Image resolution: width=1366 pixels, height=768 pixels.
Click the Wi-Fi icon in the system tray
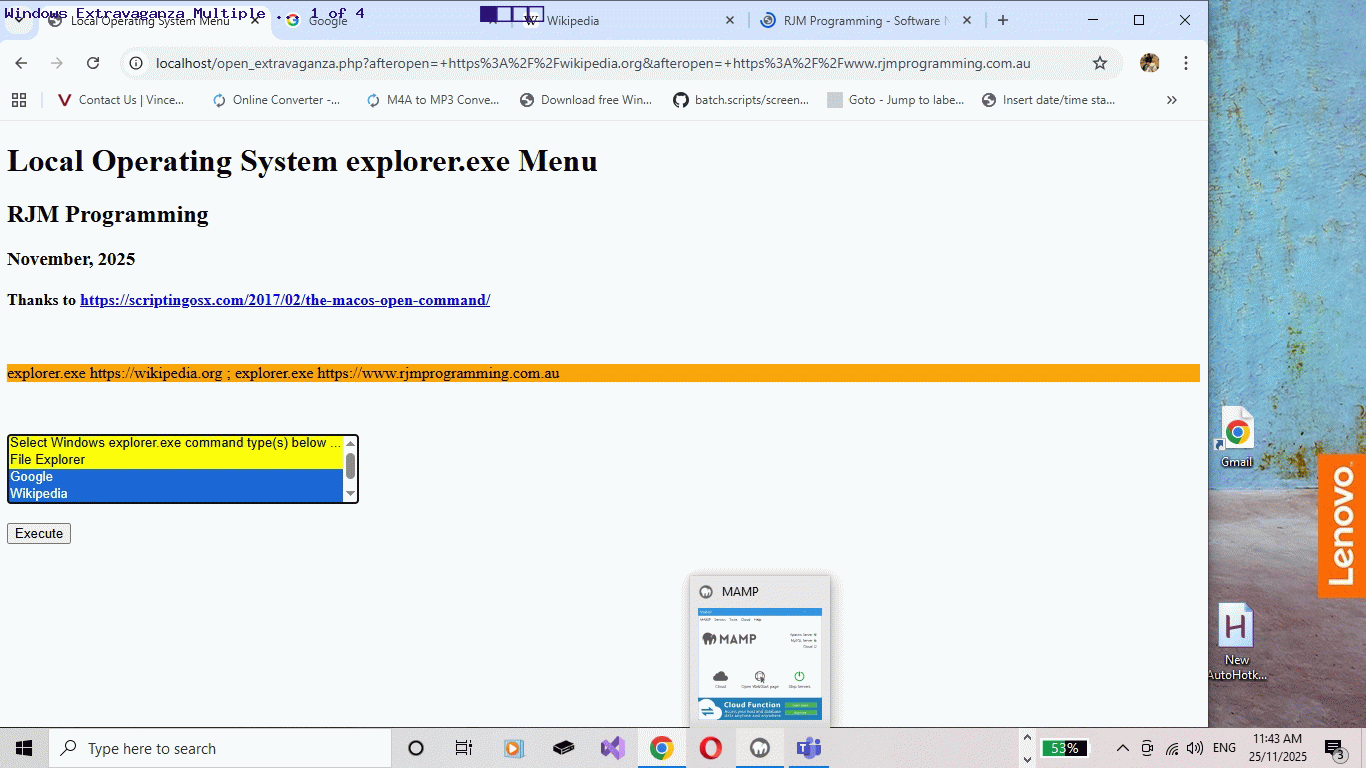coord(1171,747)
